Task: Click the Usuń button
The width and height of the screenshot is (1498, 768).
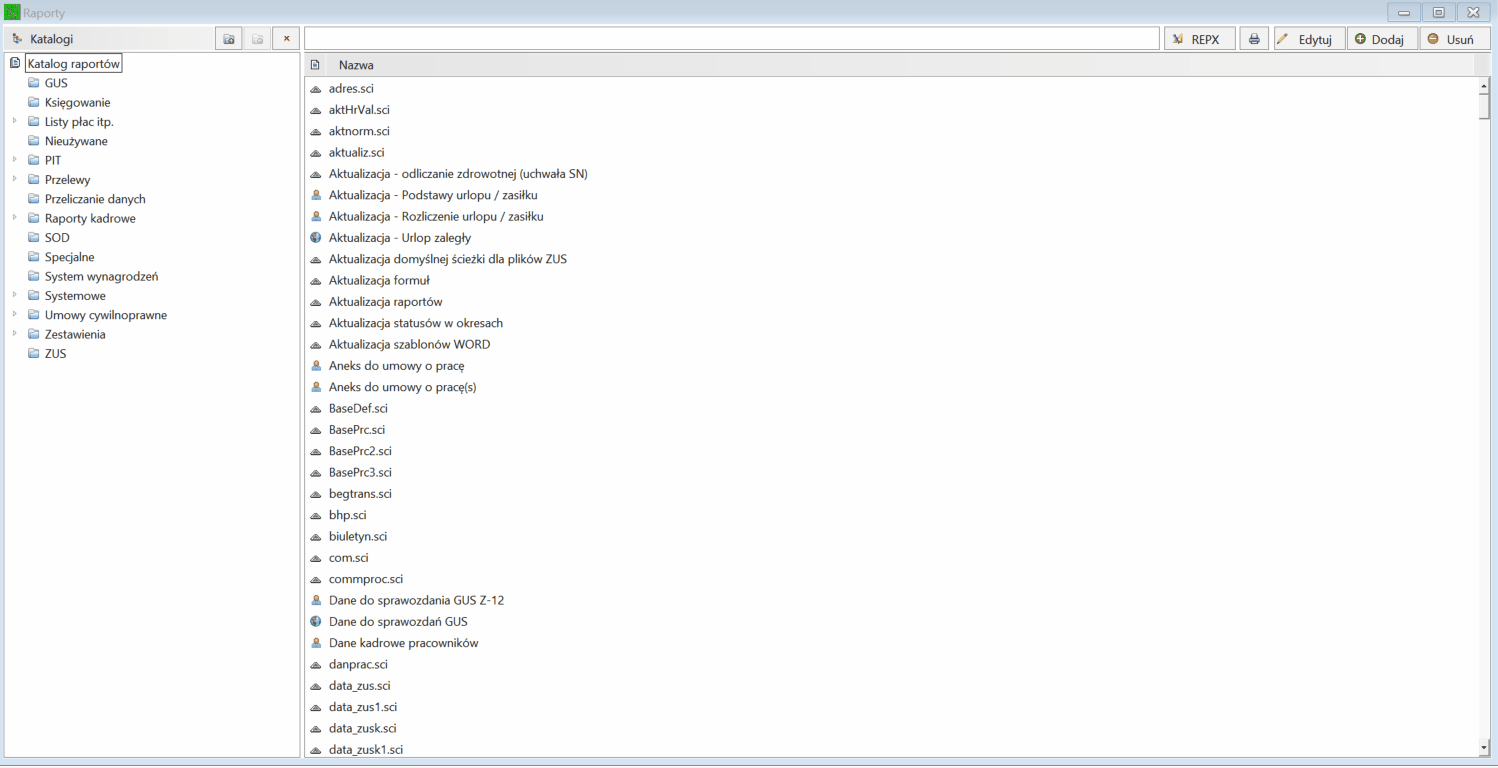Action: click(x=1455, y=39)
